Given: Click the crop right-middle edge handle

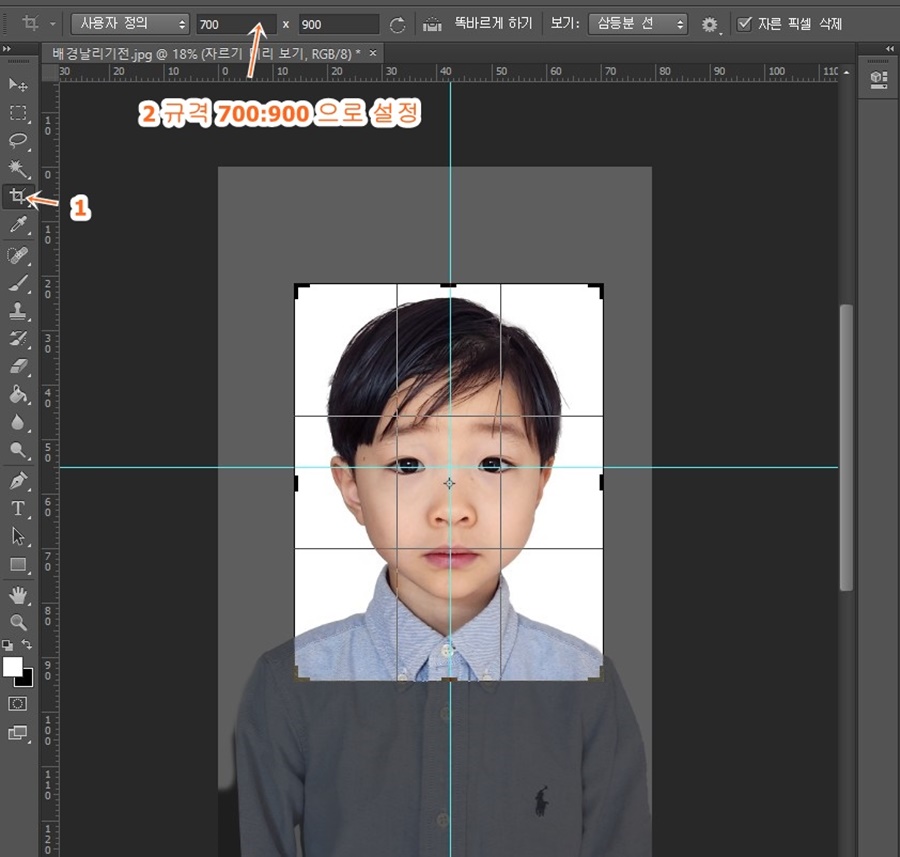Looking at the screenshot, I should [x=601, y=482].
